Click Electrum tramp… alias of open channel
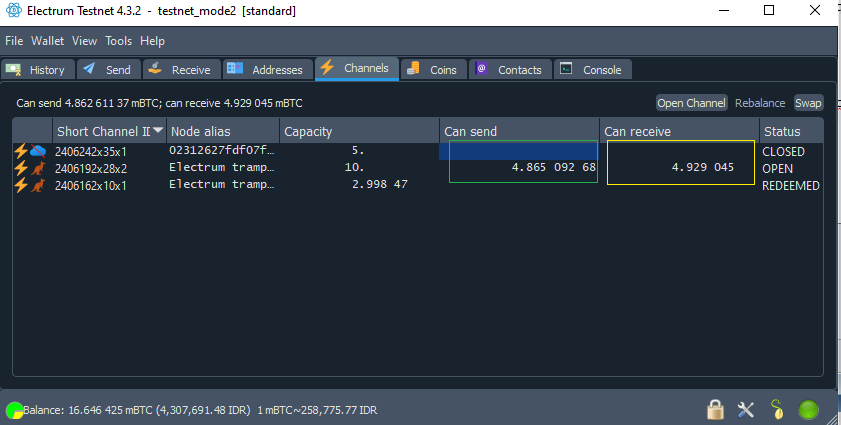Screen dimensions: 841x425 pyautogui.click(x=222, y=168)
